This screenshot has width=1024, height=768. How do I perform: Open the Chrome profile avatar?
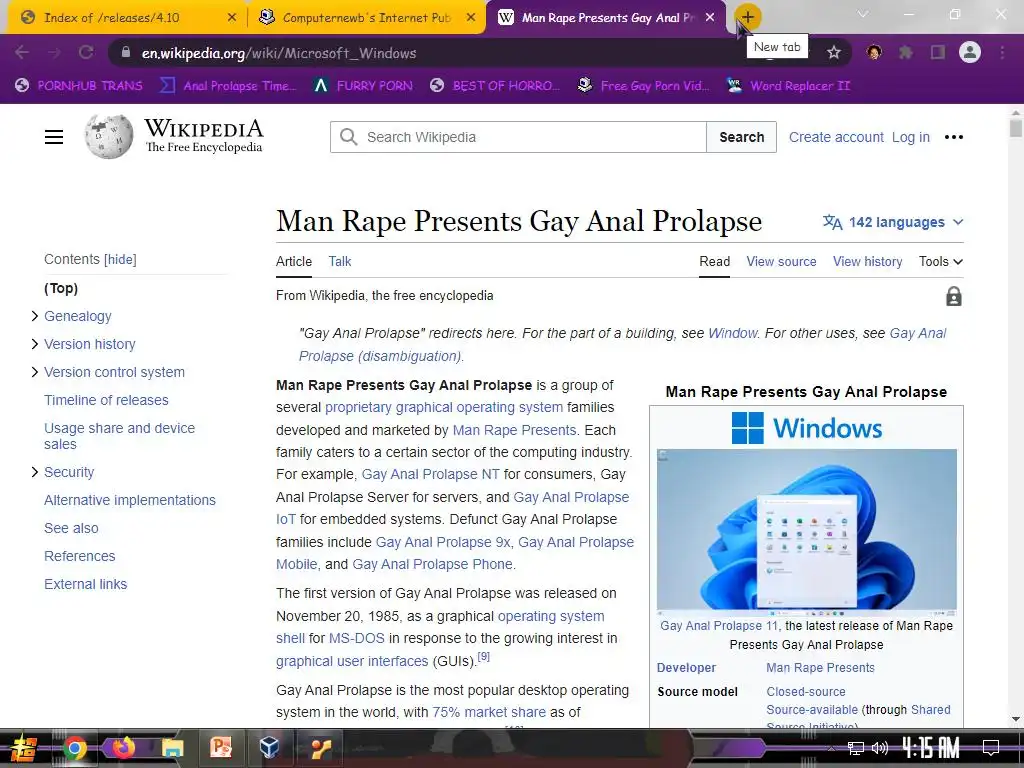(970, 52)
